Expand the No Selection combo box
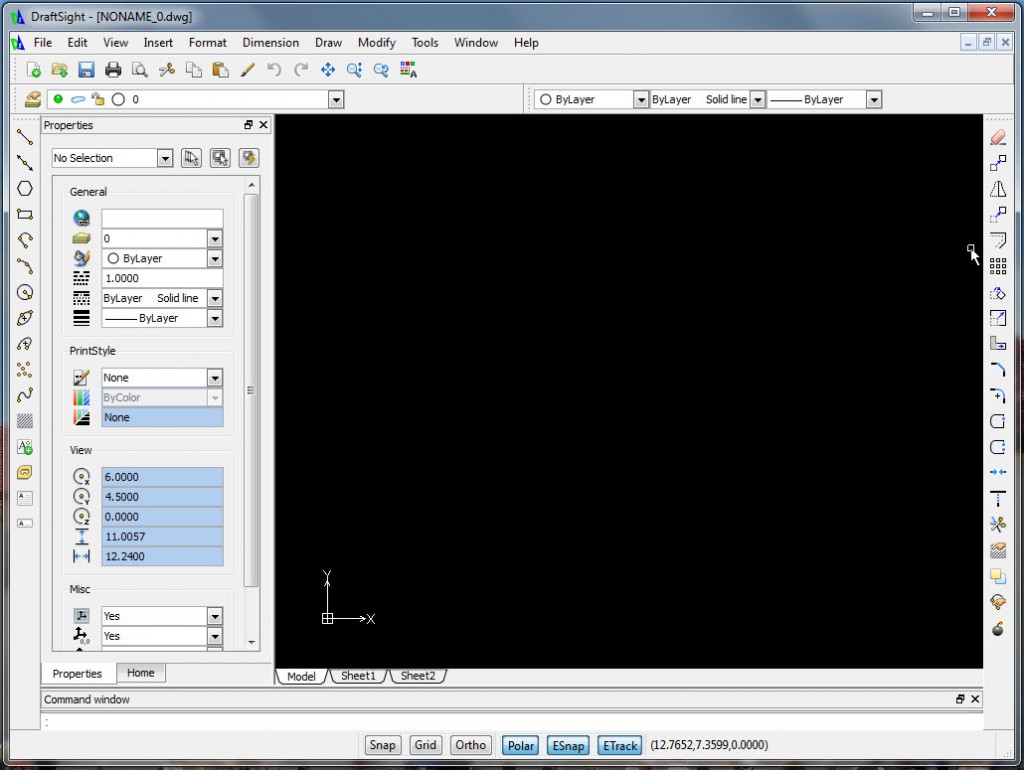This screenshot has width=1024, height=770. point(167,157)
